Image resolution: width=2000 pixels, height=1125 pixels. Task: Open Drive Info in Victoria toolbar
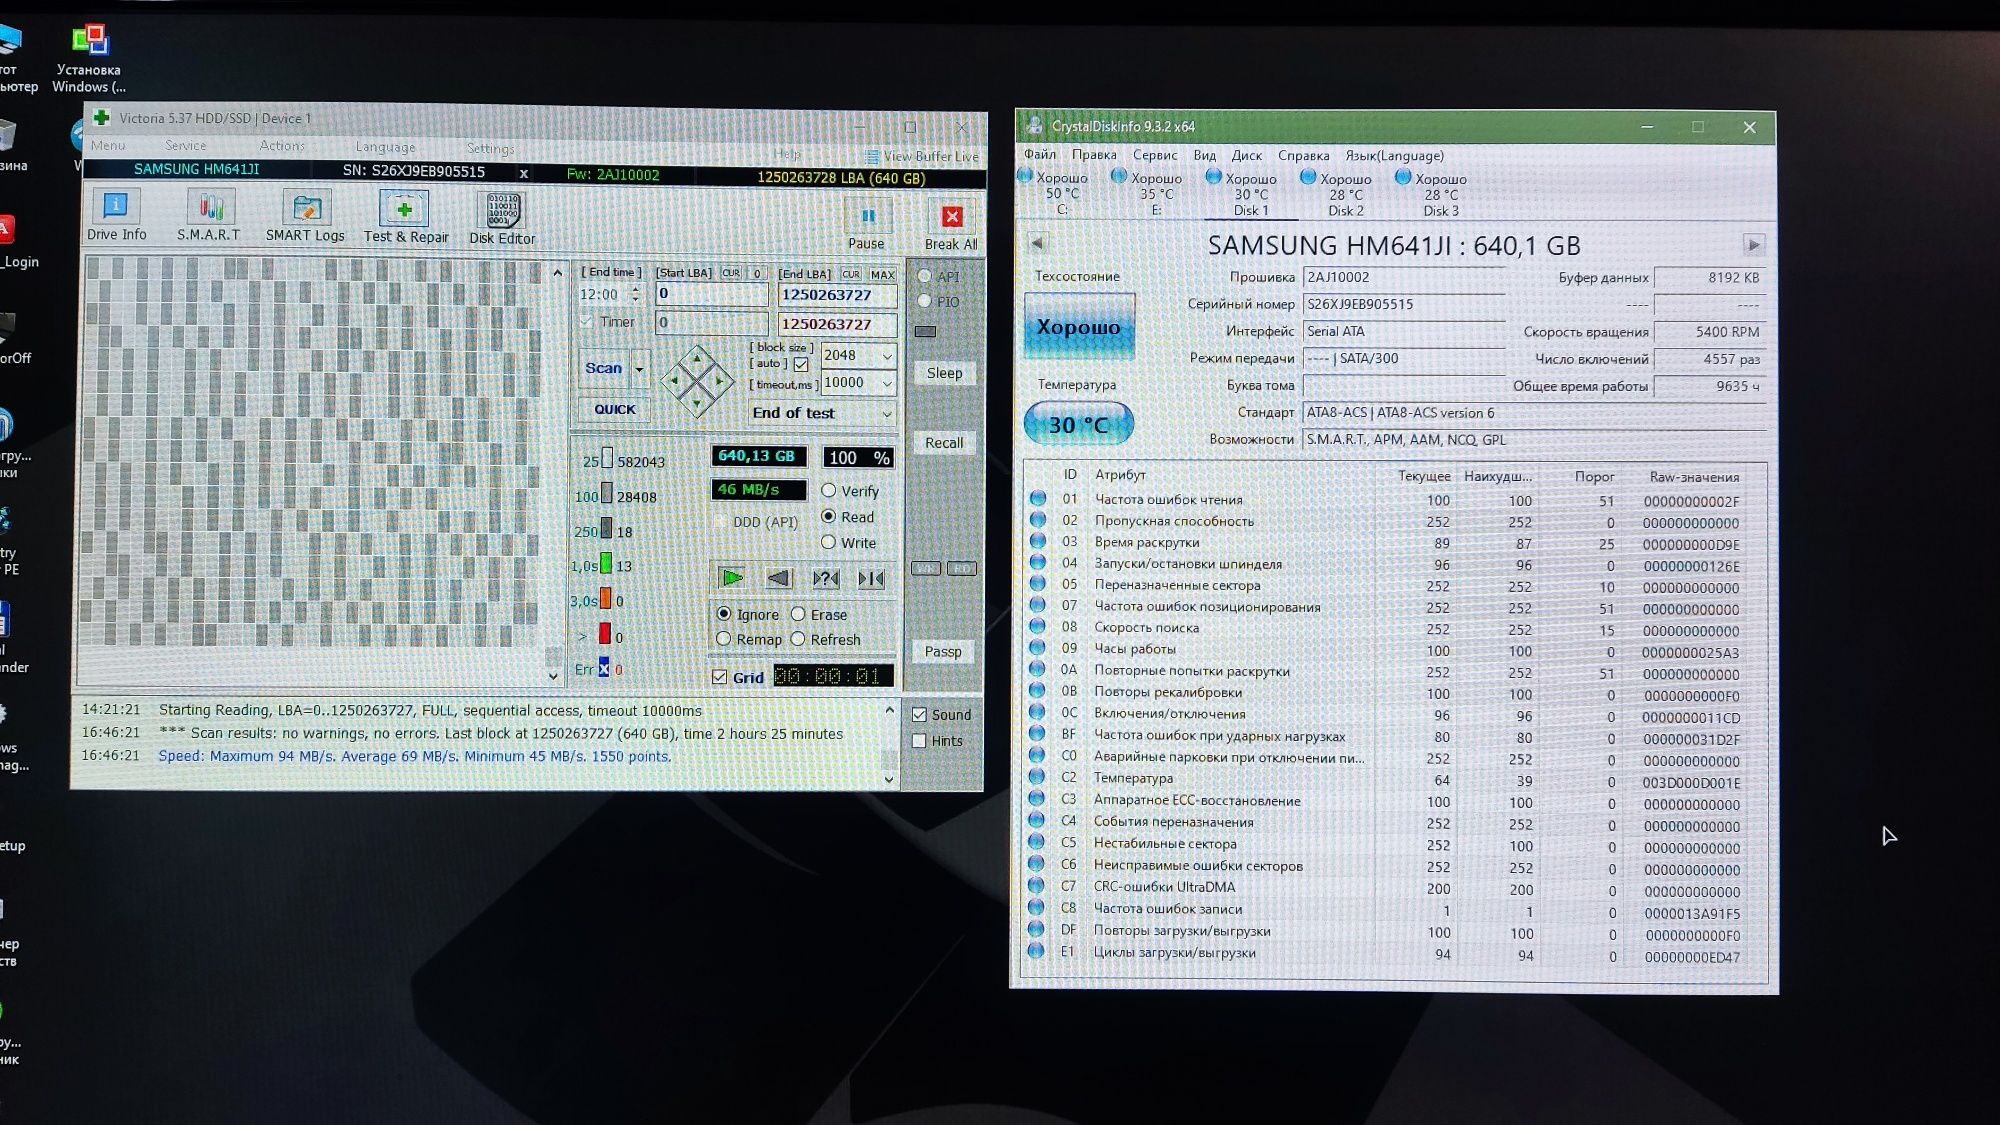(116, 215)
